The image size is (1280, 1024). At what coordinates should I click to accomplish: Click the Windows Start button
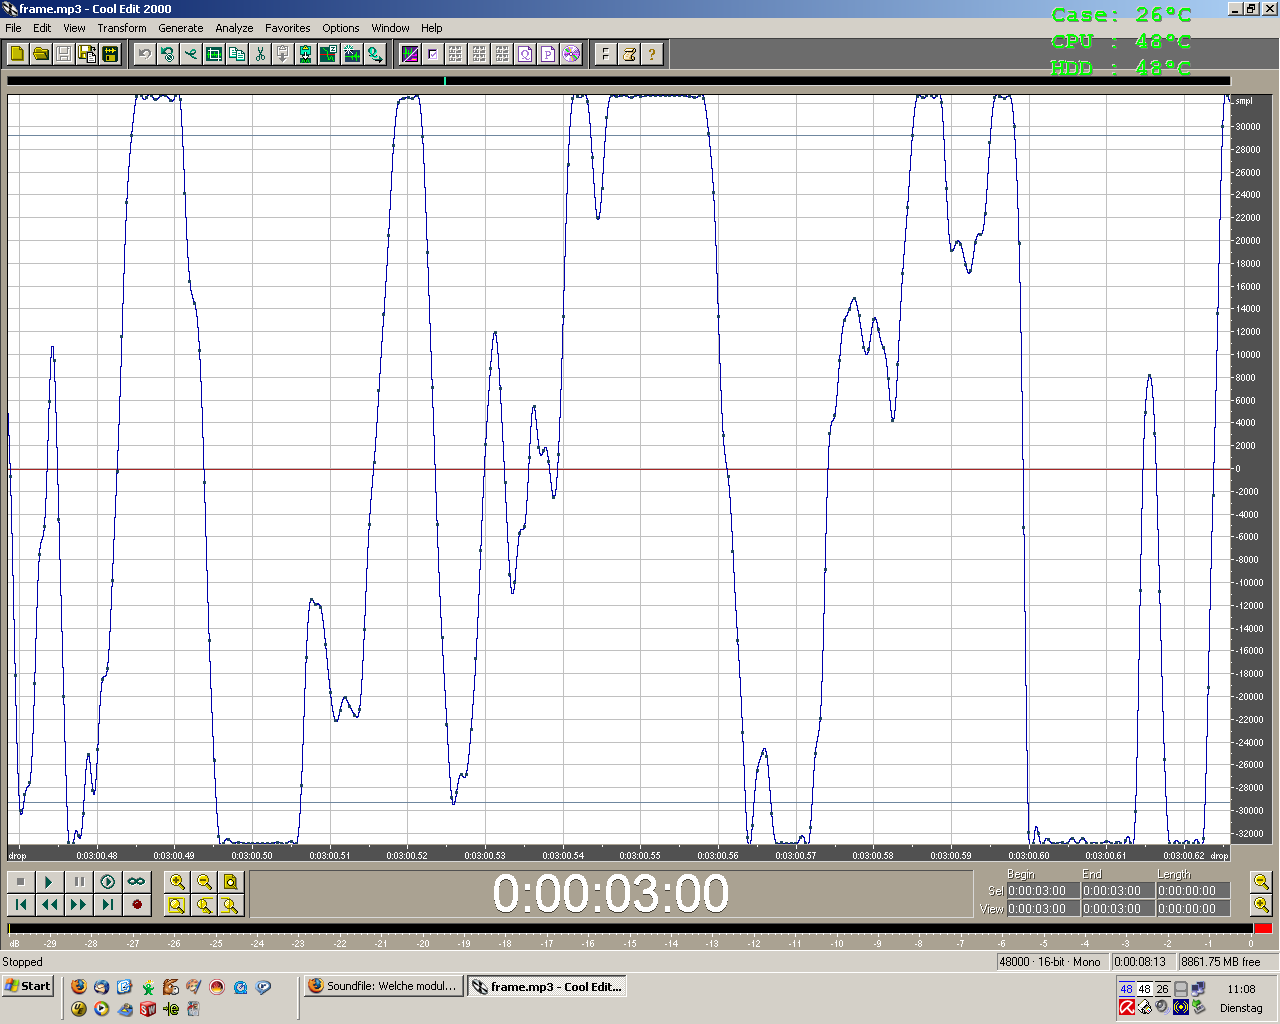28,986
